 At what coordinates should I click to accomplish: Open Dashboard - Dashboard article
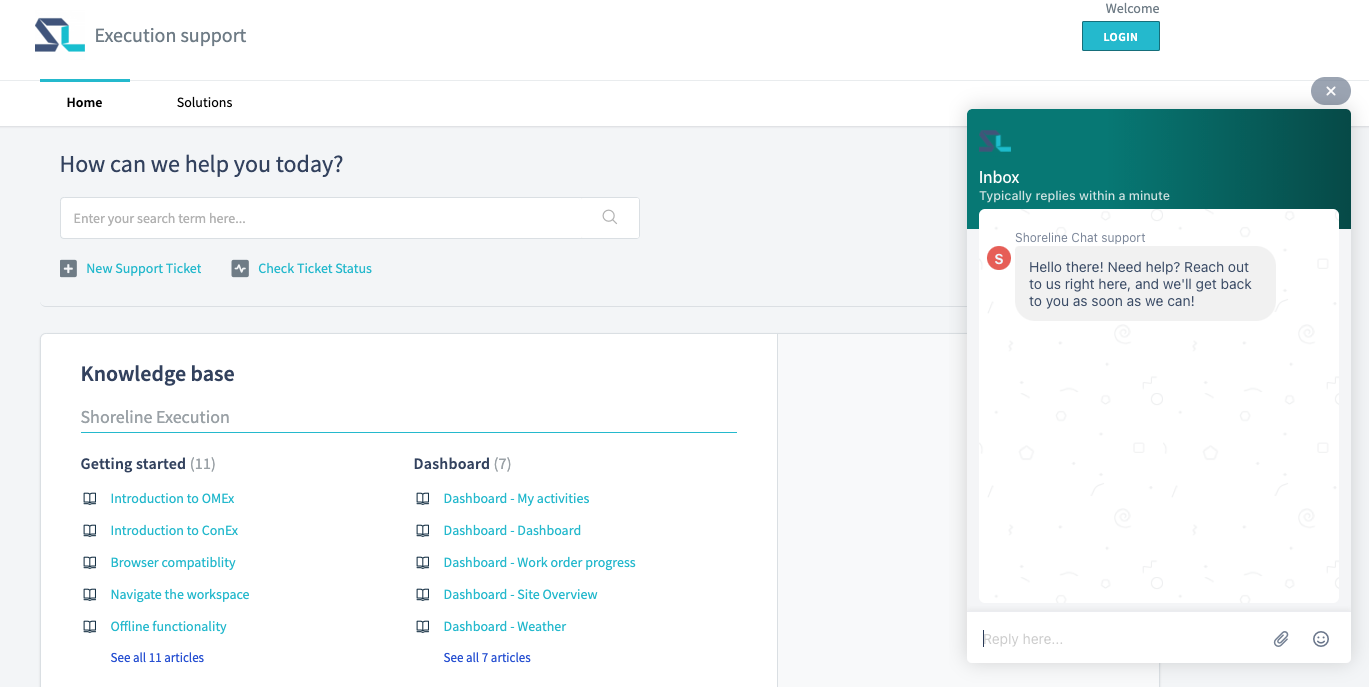512,530
